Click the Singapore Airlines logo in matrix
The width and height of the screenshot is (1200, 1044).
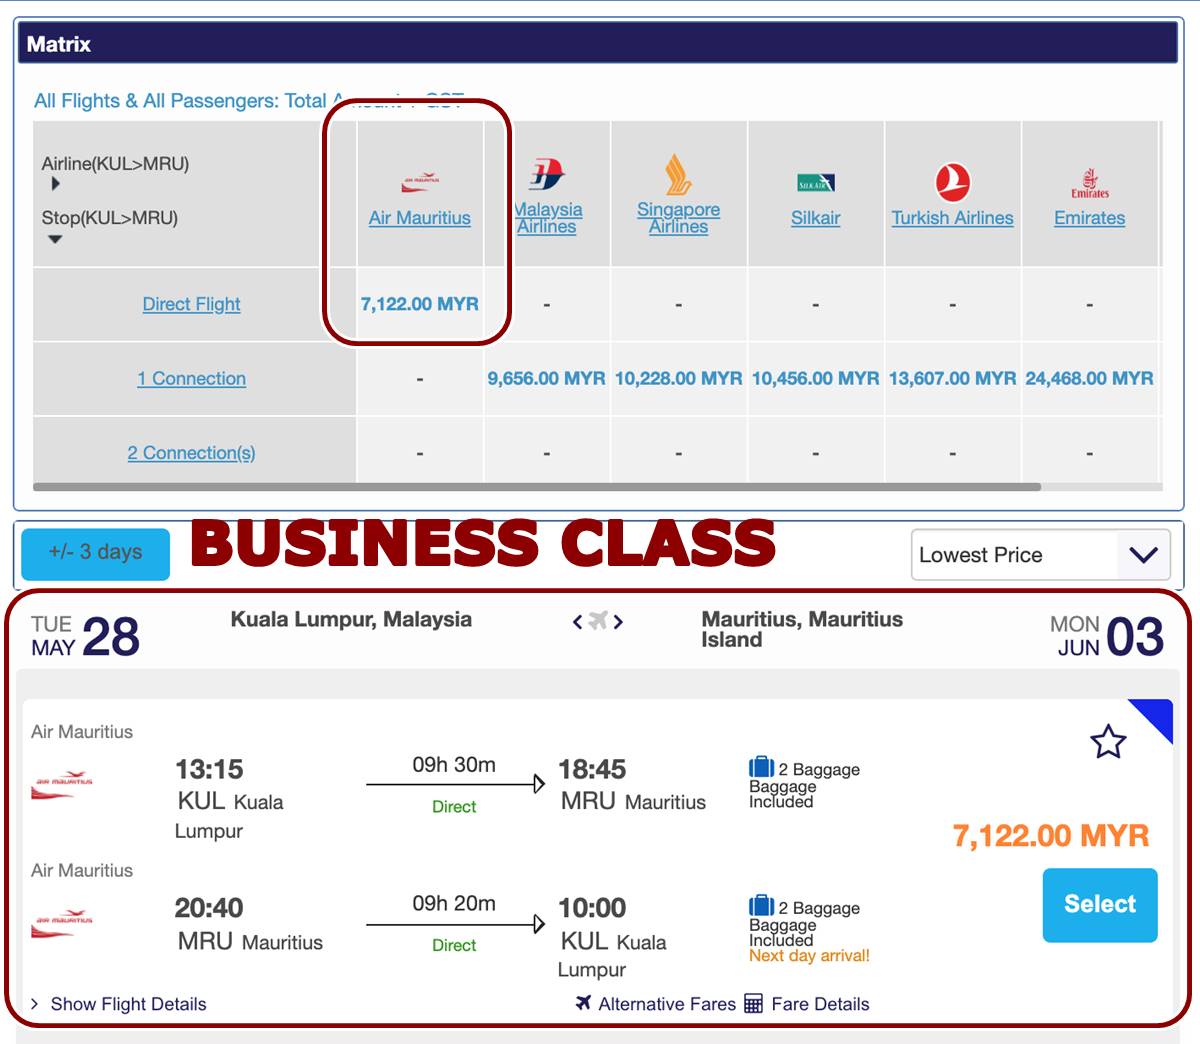678,175
